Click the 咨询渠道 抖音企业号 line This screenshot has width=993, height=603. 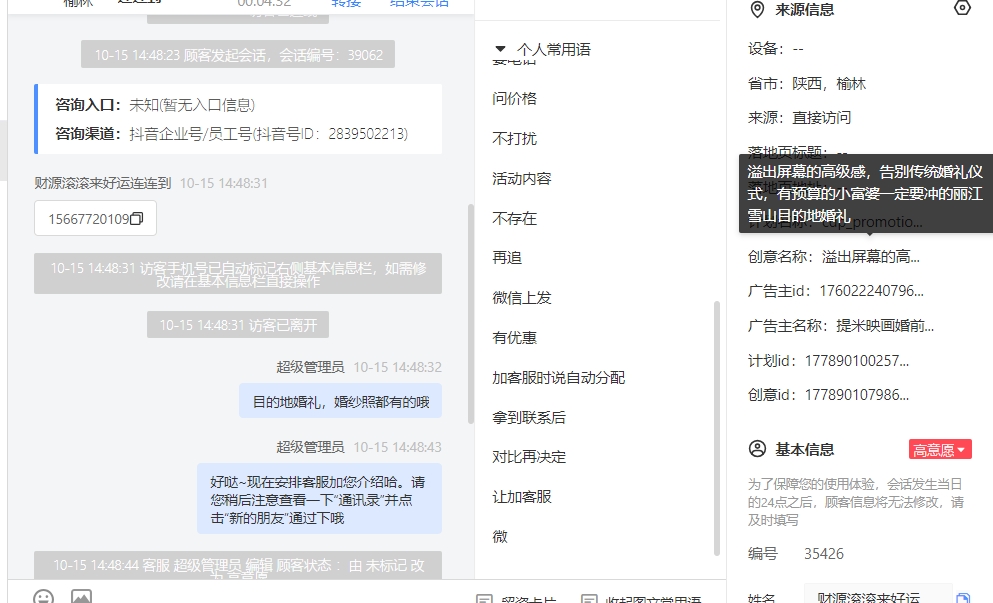pyautogui.click(x=231, y=134)
